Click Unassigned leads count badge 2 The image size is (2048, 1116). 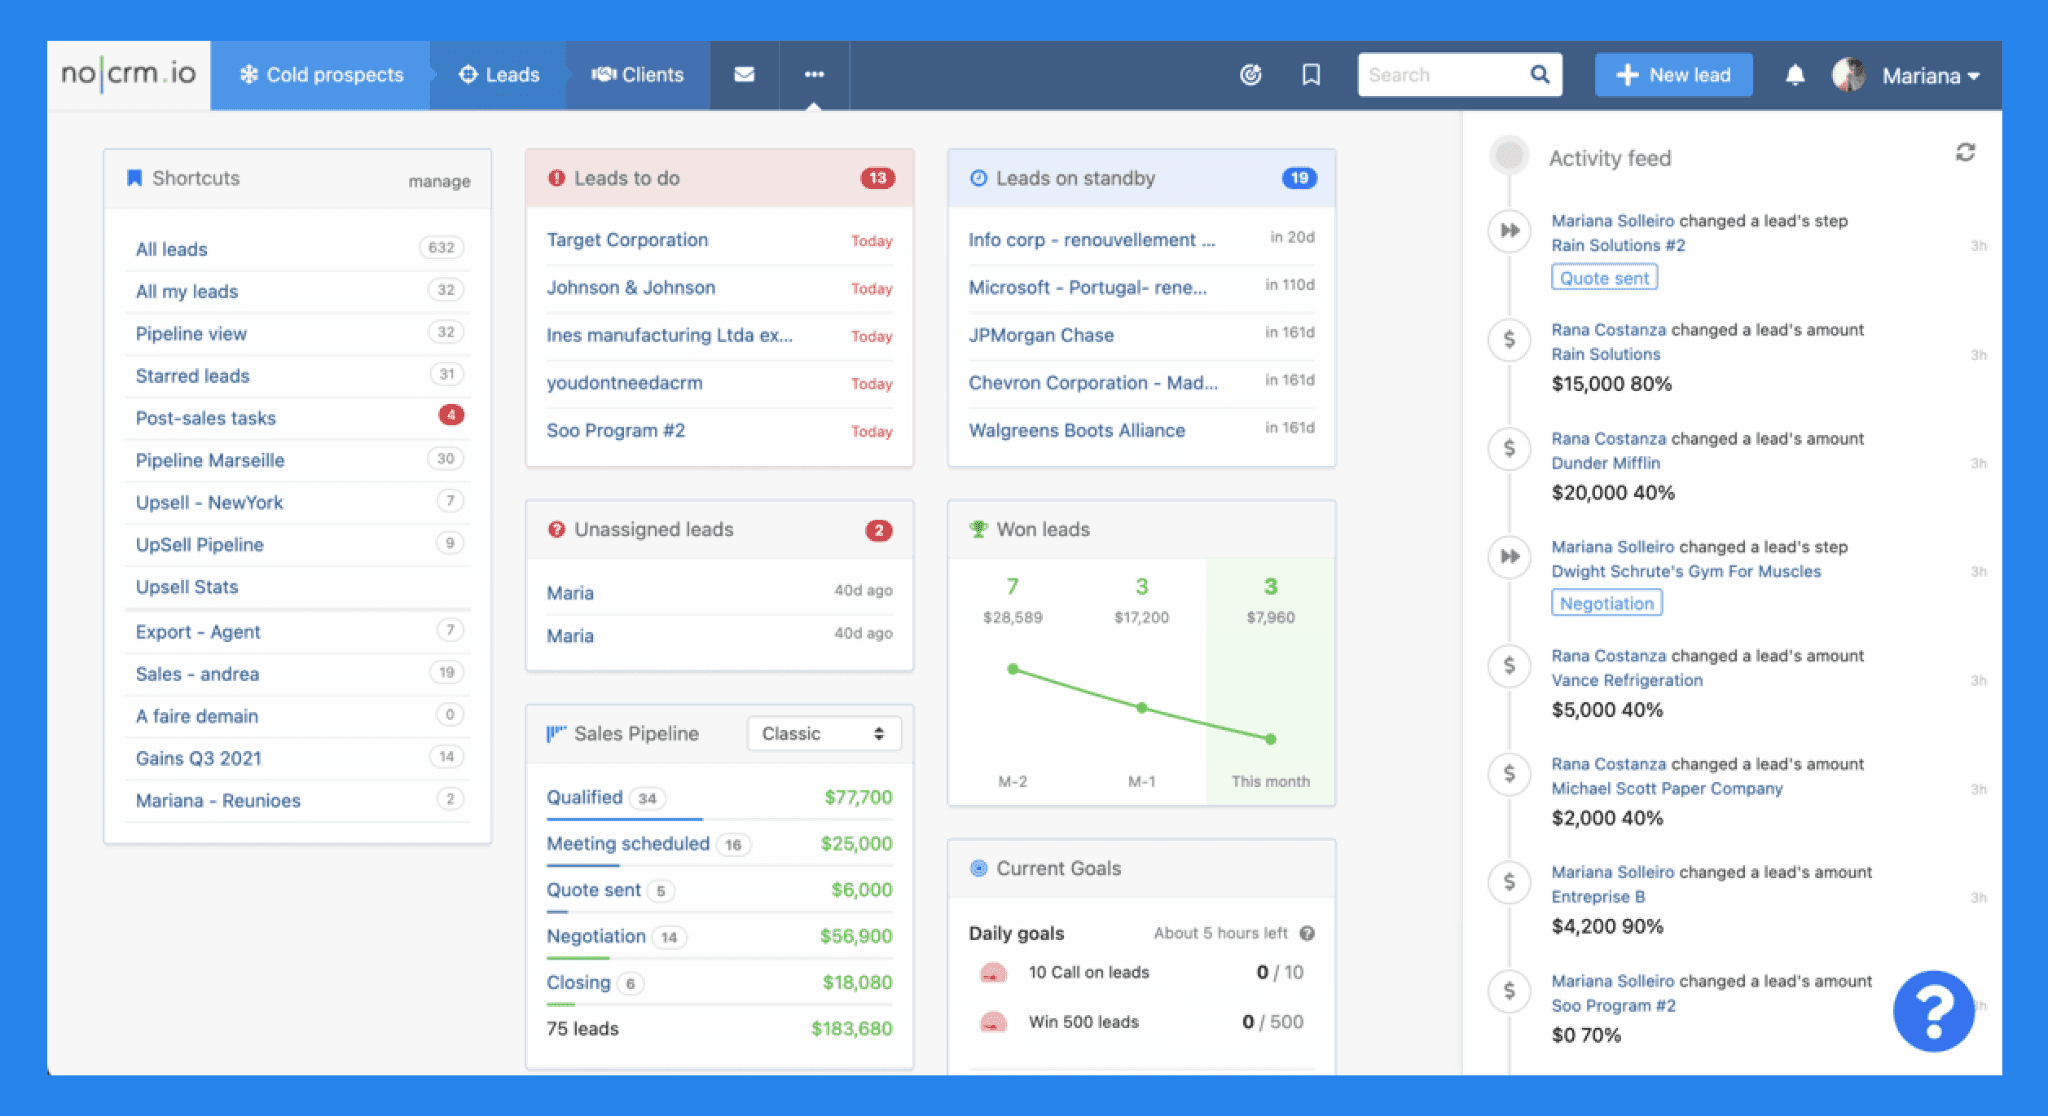click(x=878, y=530)
